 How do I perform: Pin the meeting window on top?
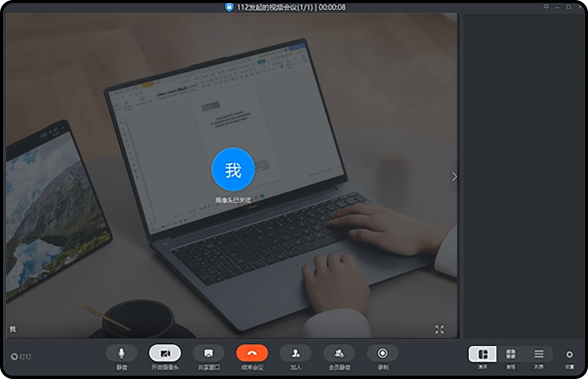tap(546, 7)
